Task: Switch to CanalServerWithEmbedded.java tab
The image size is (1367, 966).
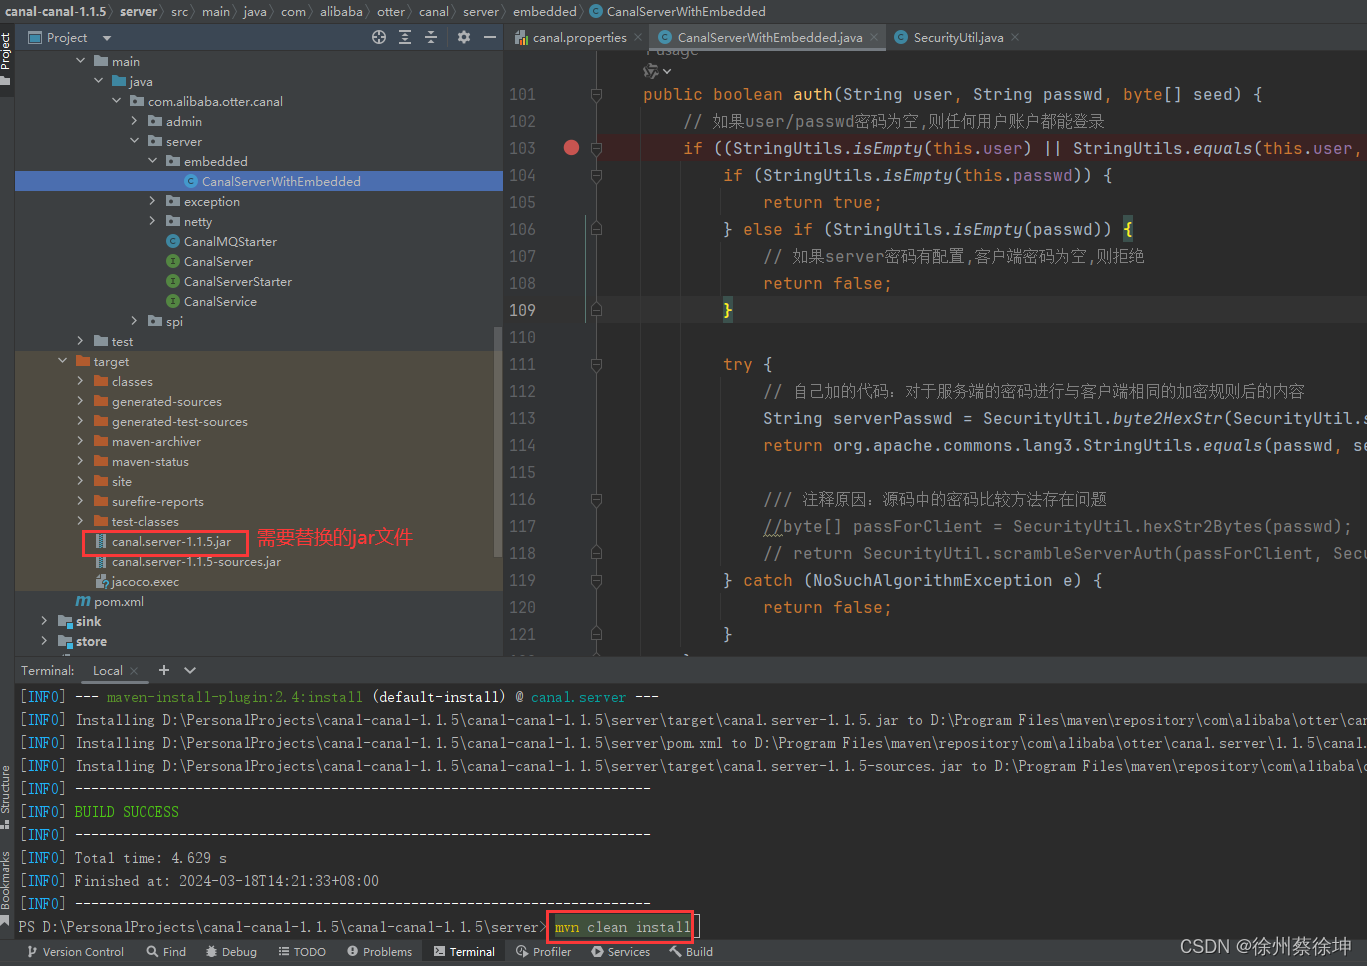Action: pyautogui.click(x=769, y=37)
